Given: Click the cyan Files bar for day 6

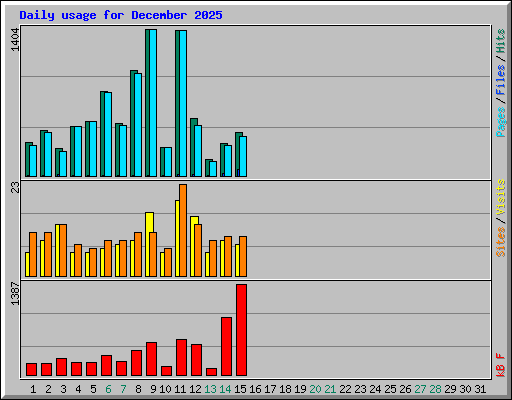Looking at the screenshot, I should click(108, 134).
